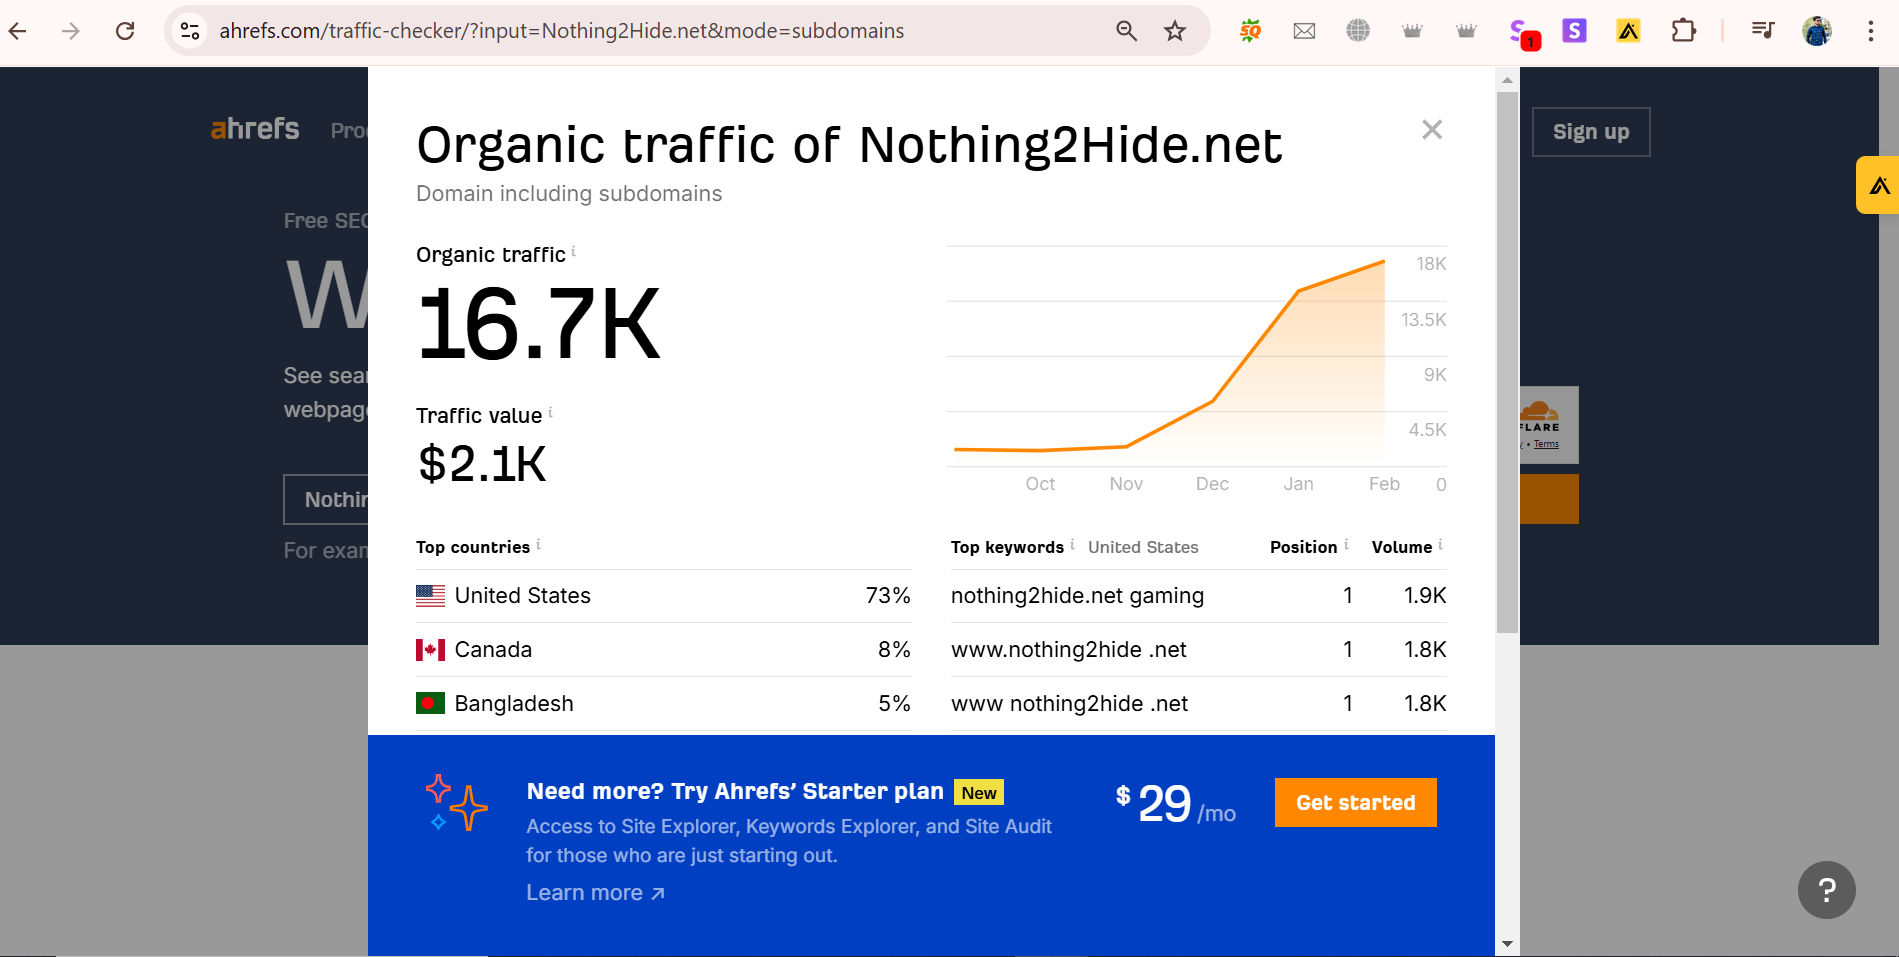The image size is (1899, 957).
Task: Open the yellow Ahrefs toolbar extension icon
Action: tap(1628, 31)
